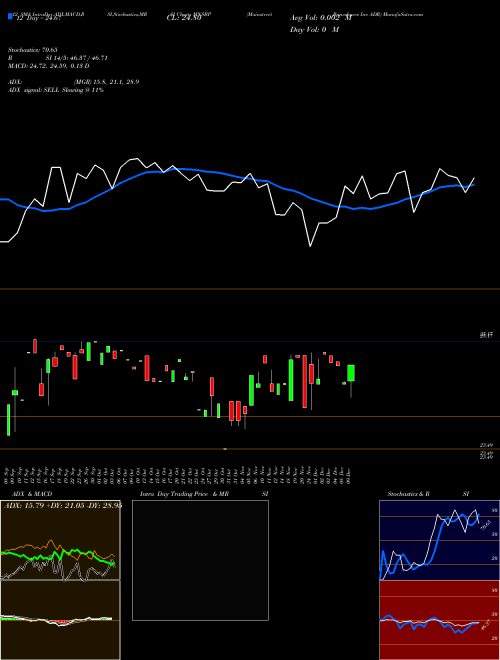500x660 pixels.
Task: Click the 'Intra Day Trading Price & MR SI' title
Action: coord(204,494)
